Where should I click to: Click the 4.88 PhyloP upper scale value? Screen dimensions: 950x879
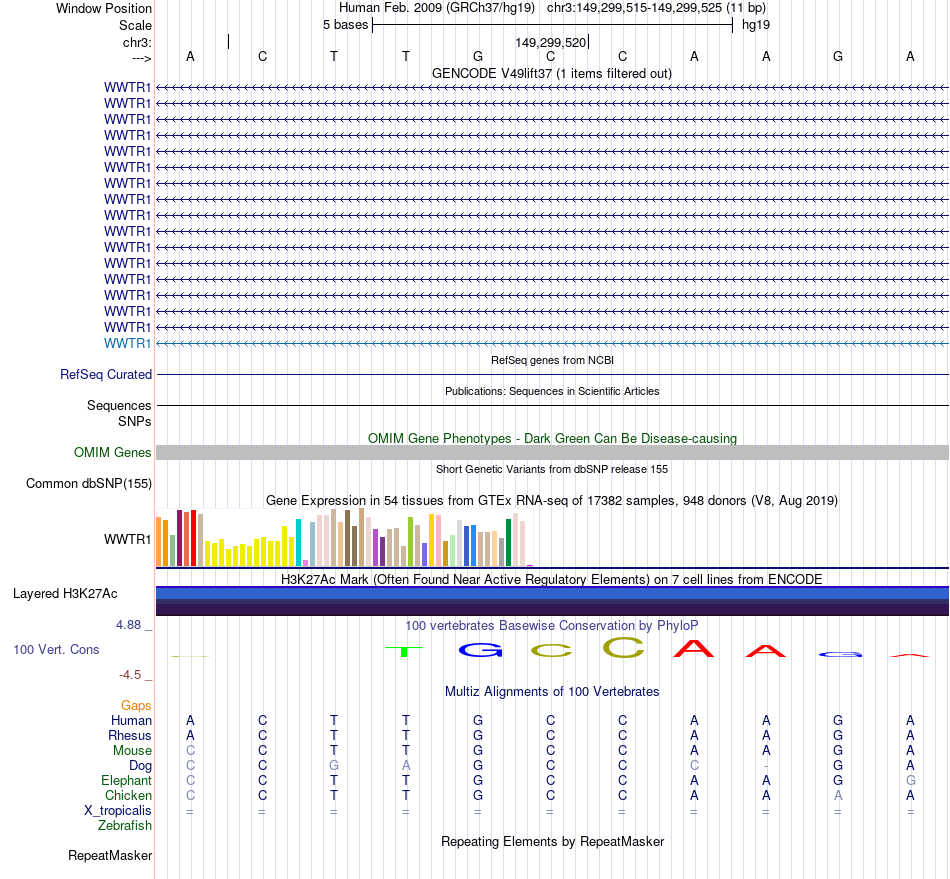point(128,625)
